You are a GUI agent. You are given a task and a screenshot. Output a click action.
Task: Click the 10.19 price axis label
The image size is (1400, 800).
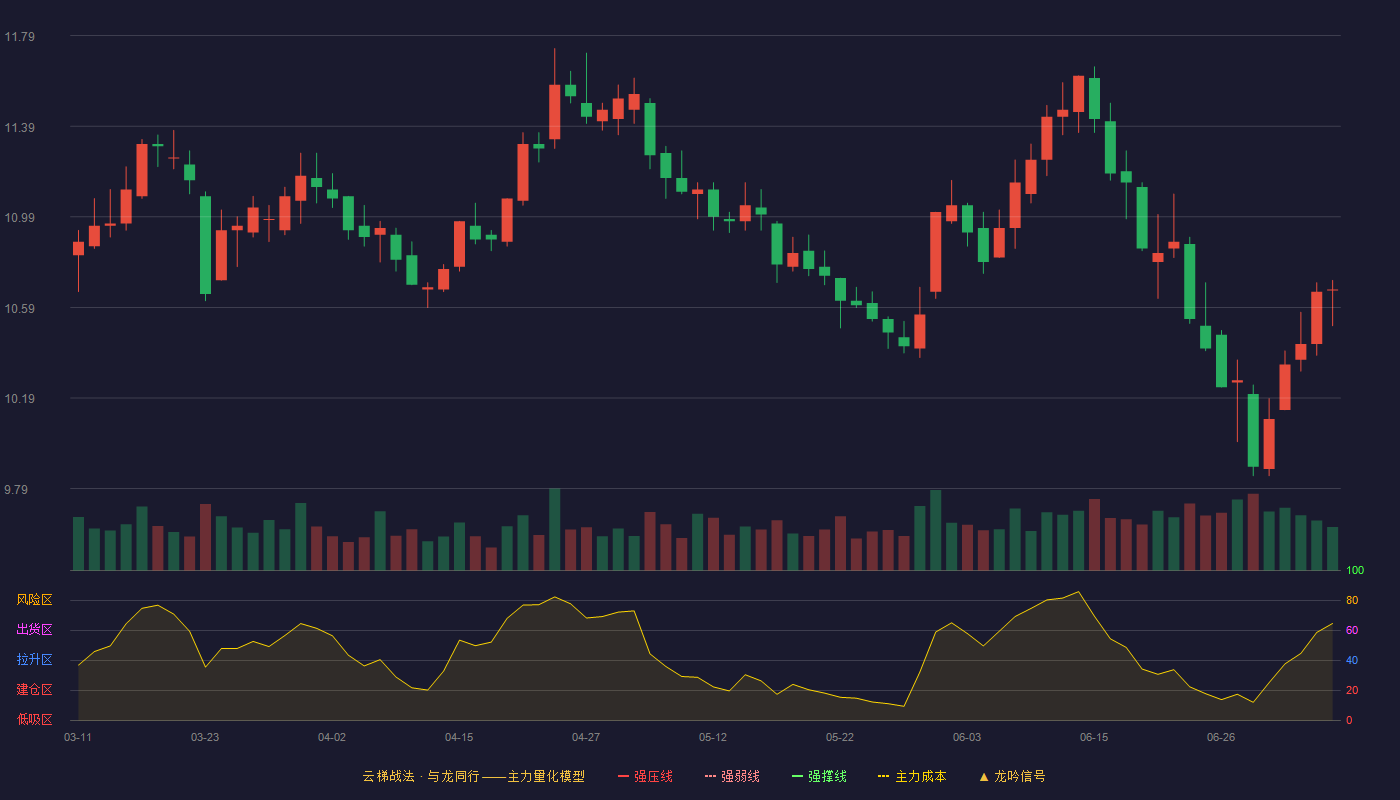[x=19, y=399]
